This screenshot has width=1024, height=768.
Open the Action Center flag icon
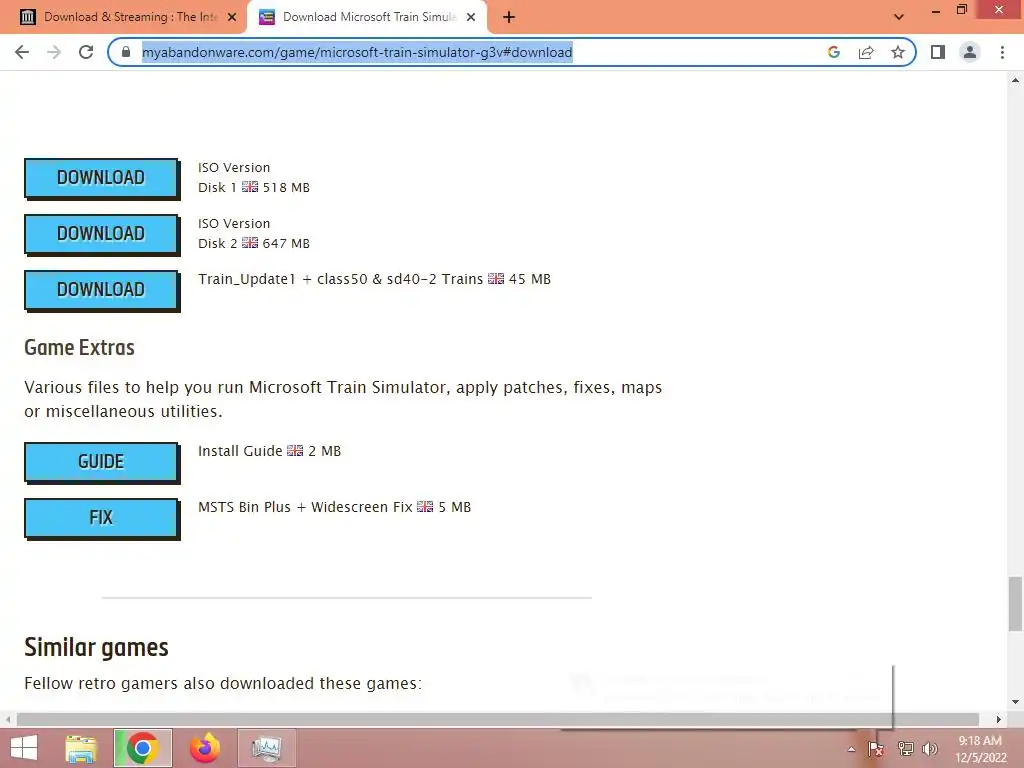click(876, 749)
